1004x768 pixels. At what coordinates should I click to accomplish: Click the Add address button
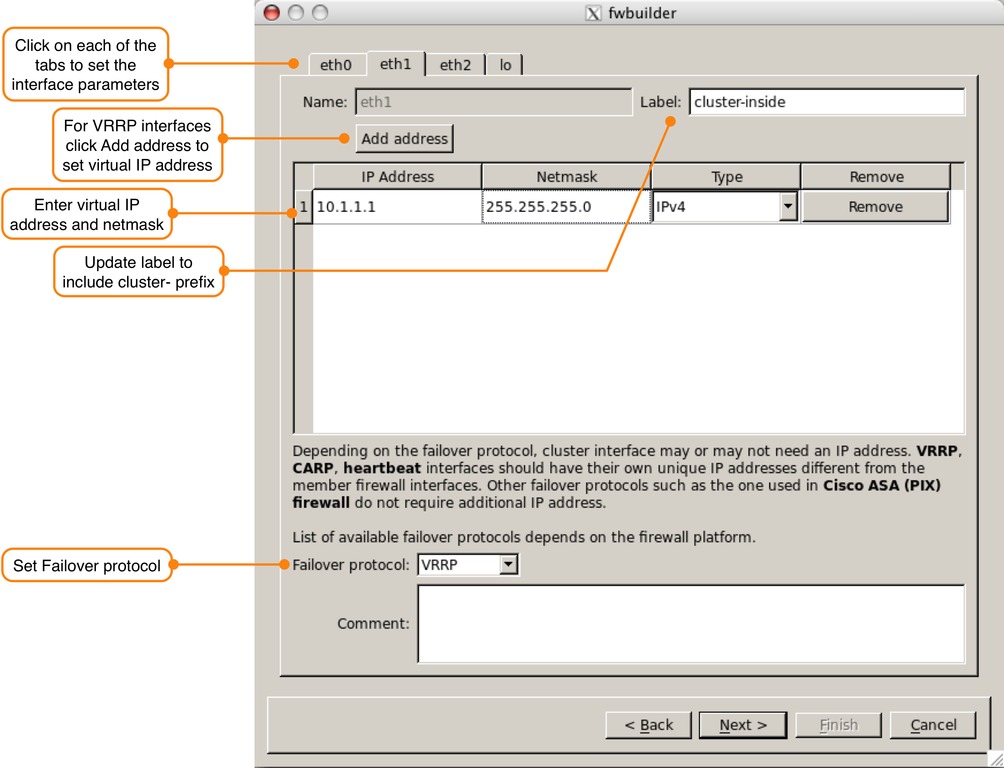coord(404,139)
